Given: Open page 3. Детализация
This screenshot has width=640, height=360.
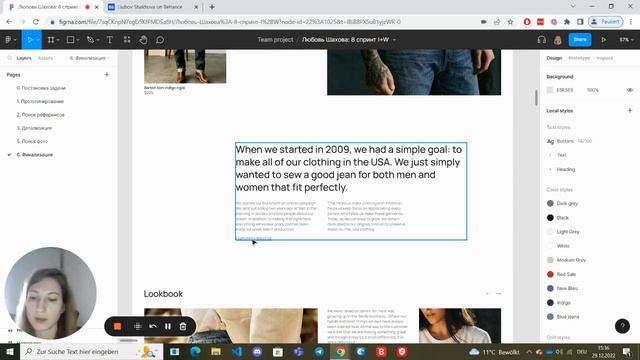Looking at the screenshot, I should (34, 128).
